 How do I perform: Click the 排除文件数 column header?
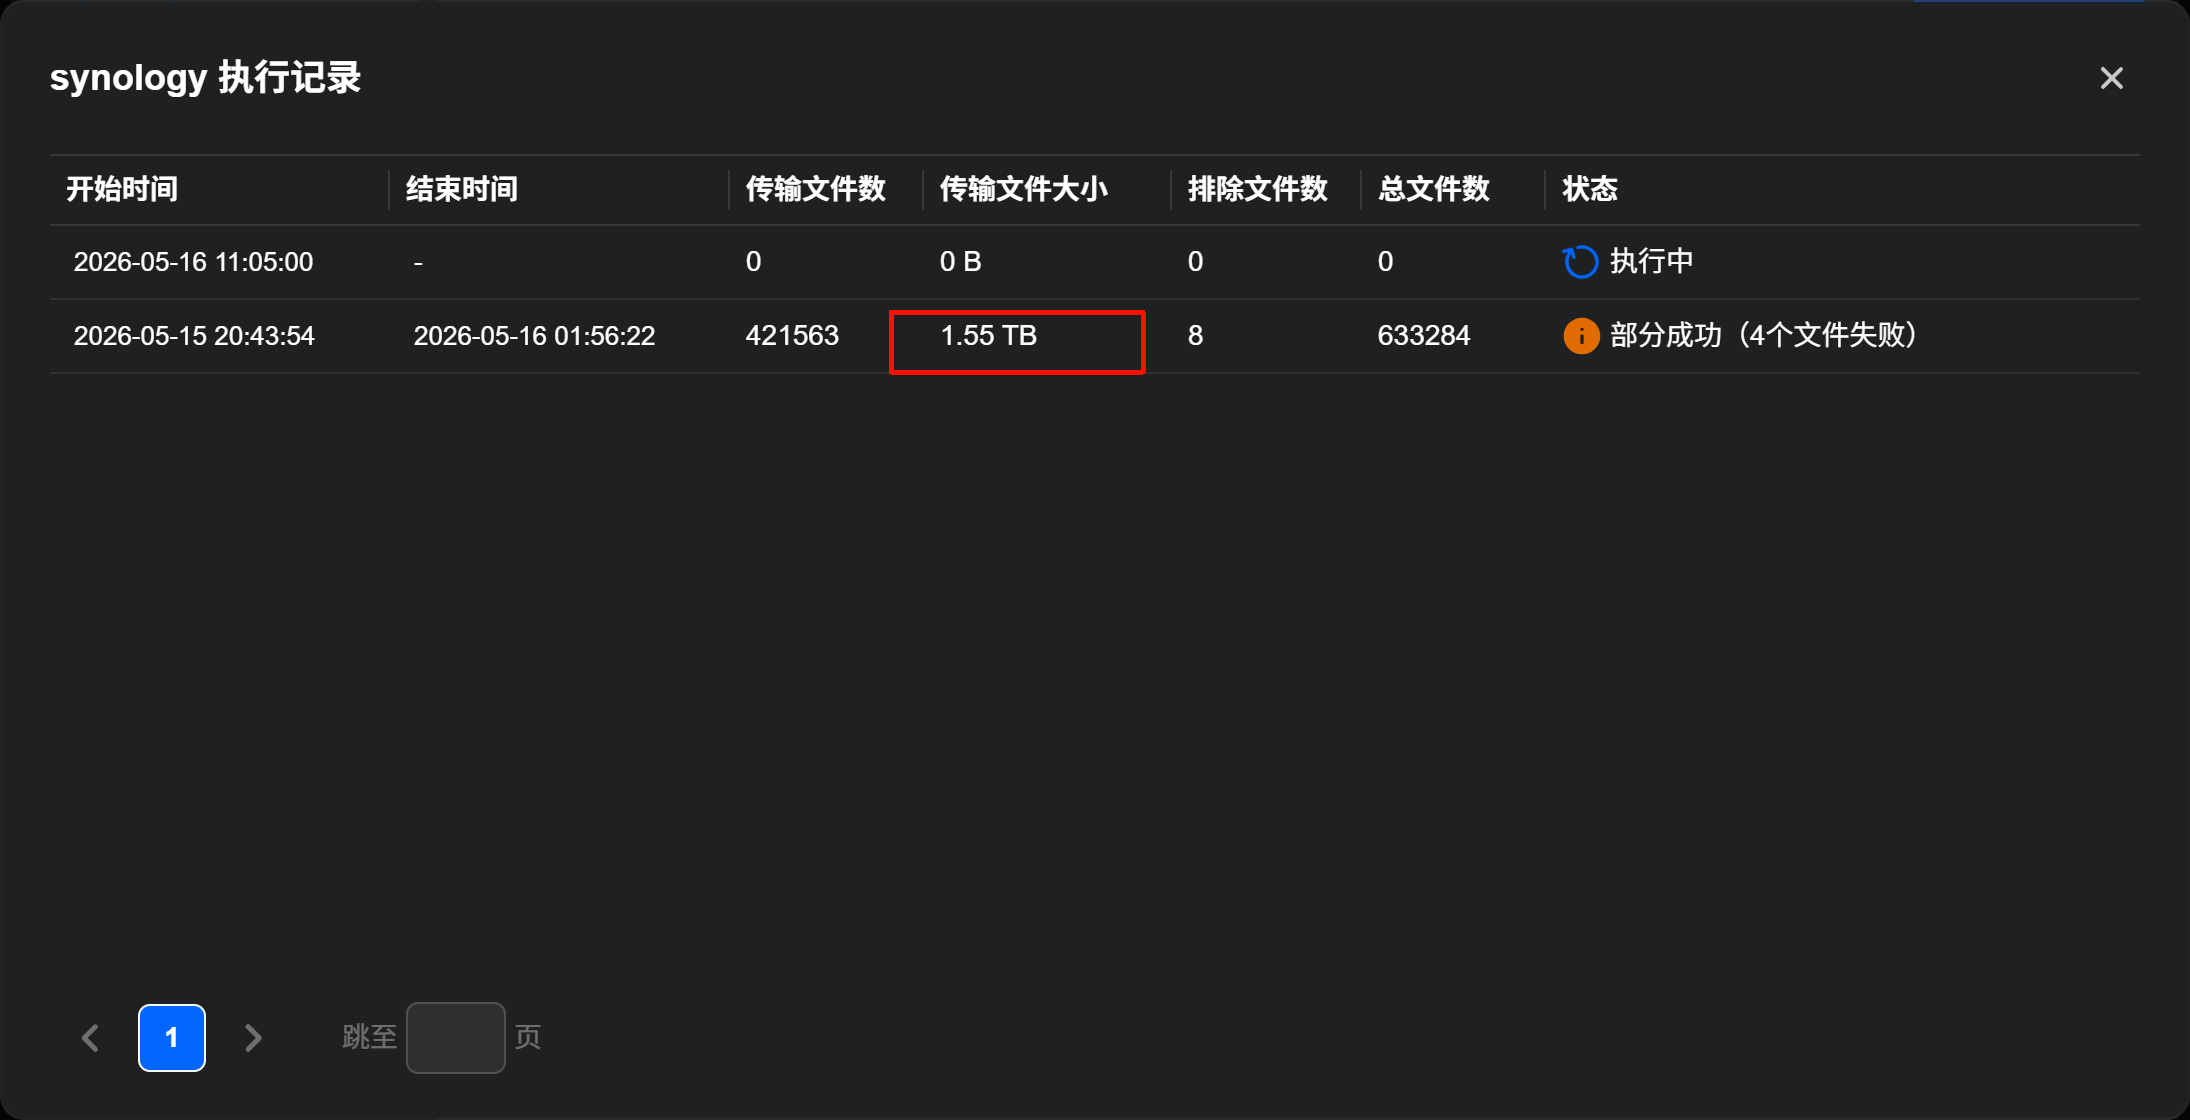(x=1258, y=189)
